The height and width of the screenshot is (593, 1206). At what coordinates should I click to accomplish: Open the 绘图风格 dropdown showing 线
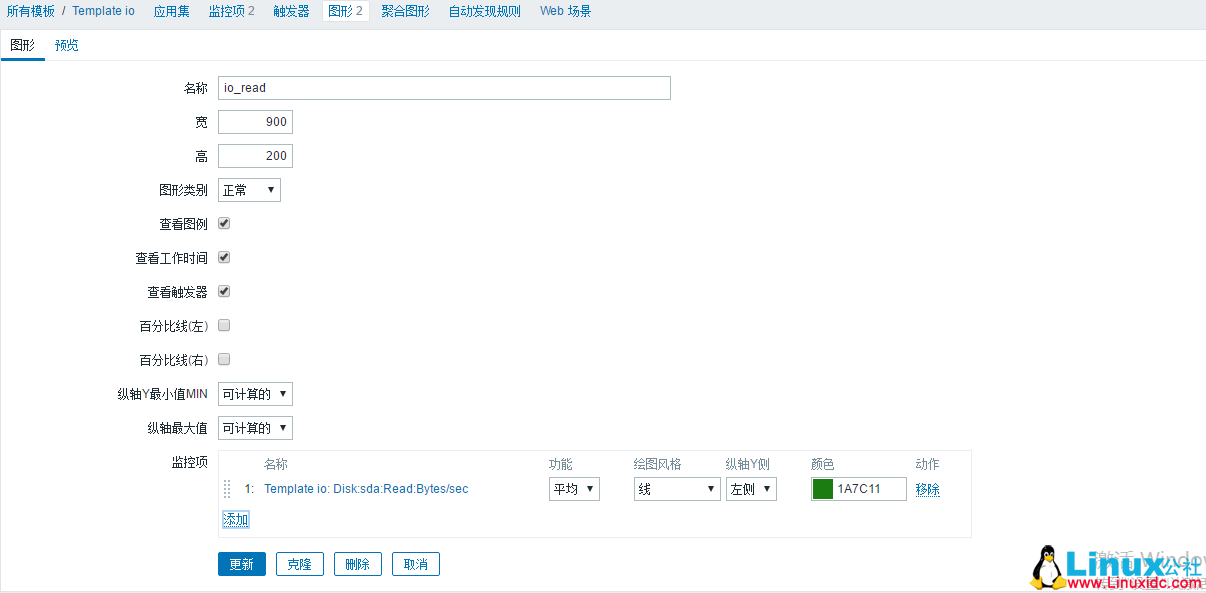click(676, 489)
